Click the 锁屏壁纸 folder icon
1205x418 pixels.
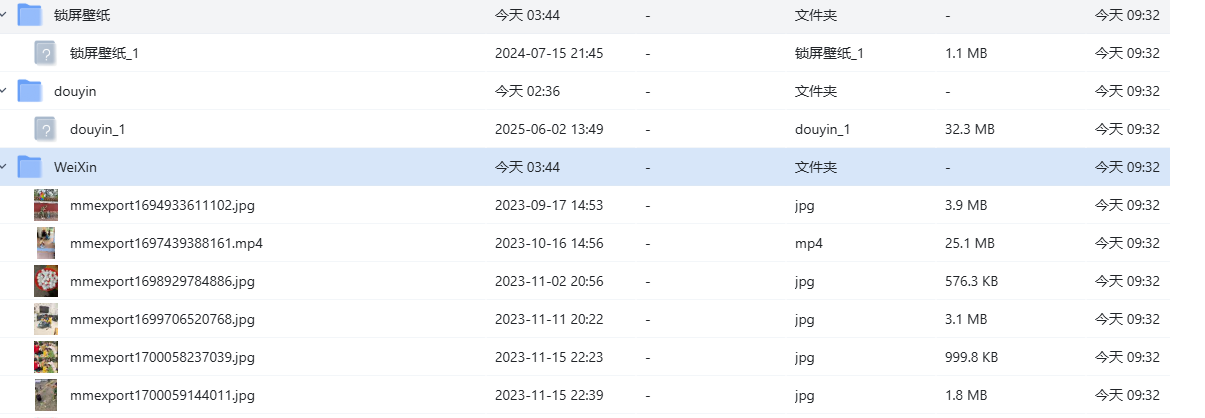(x=29, y=15)
